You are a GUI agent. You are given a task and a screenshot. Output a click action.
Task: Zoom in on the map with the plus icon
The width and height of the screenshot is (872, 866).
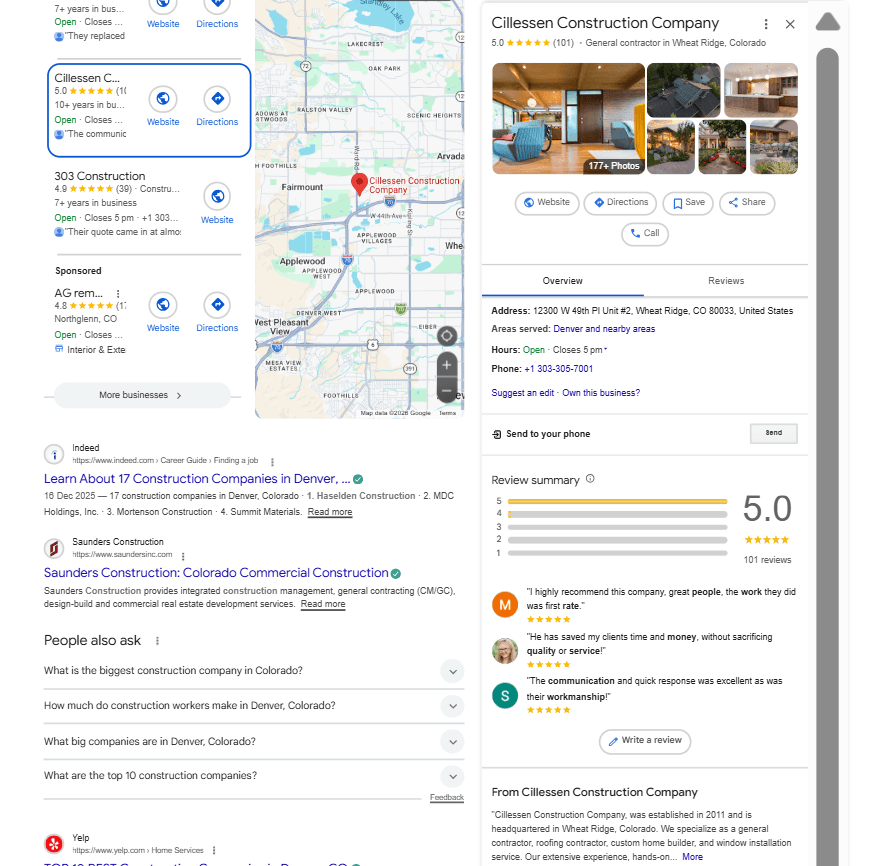tap(446, 364)
